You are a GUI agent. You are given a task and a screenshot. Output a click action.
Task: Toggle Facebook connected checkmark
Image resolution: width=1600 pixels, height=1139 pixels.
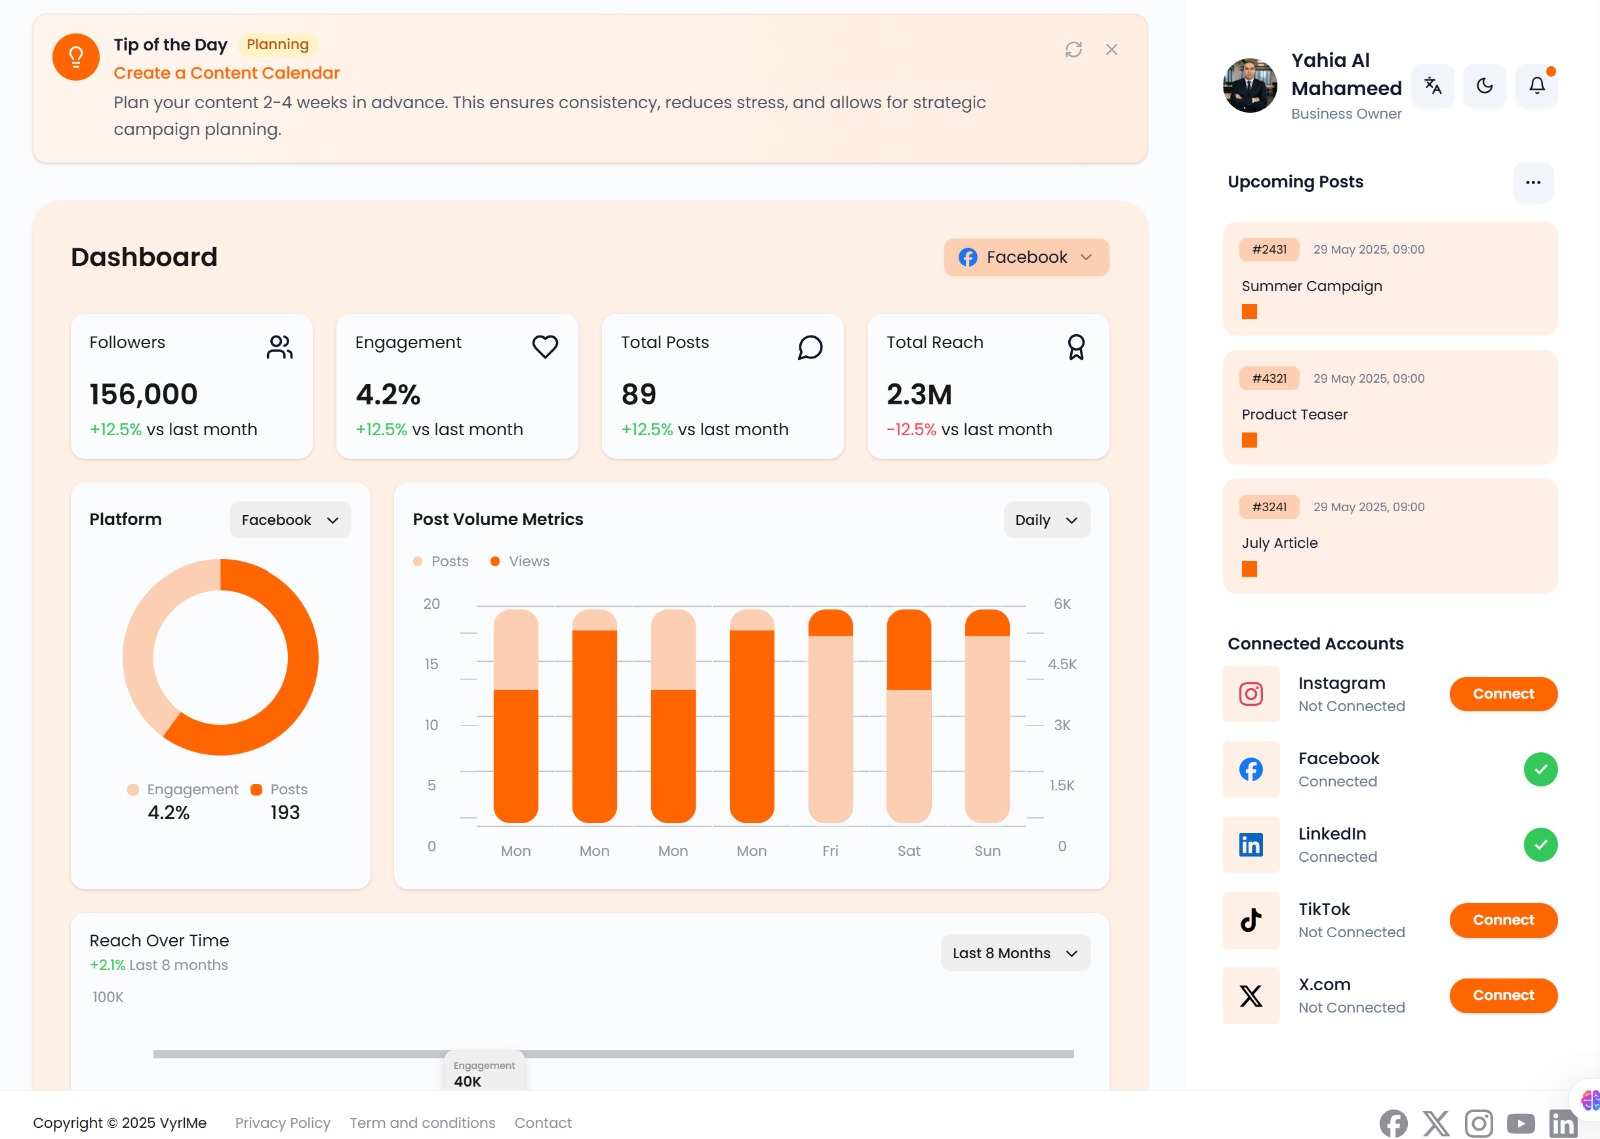point(1540,769)
